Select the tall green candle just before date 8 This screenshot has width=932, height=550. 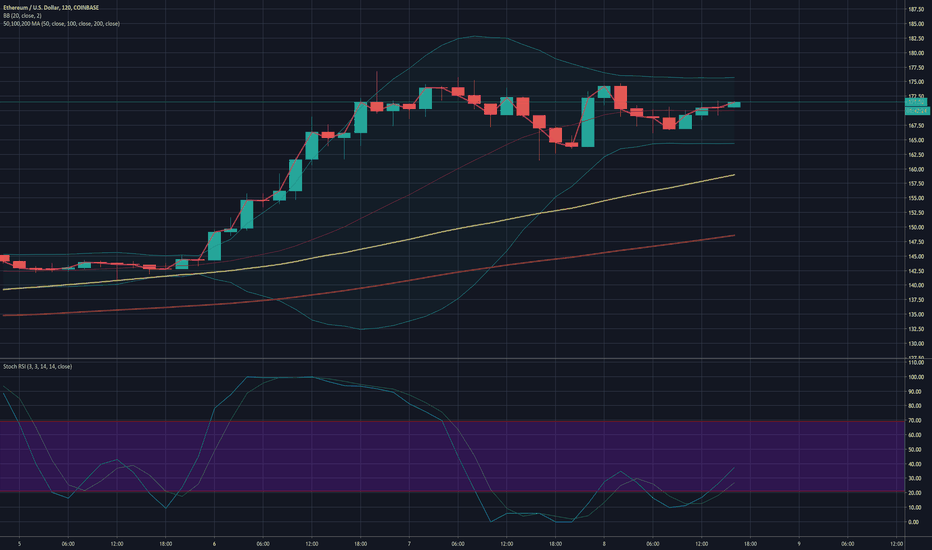[588, 122]
